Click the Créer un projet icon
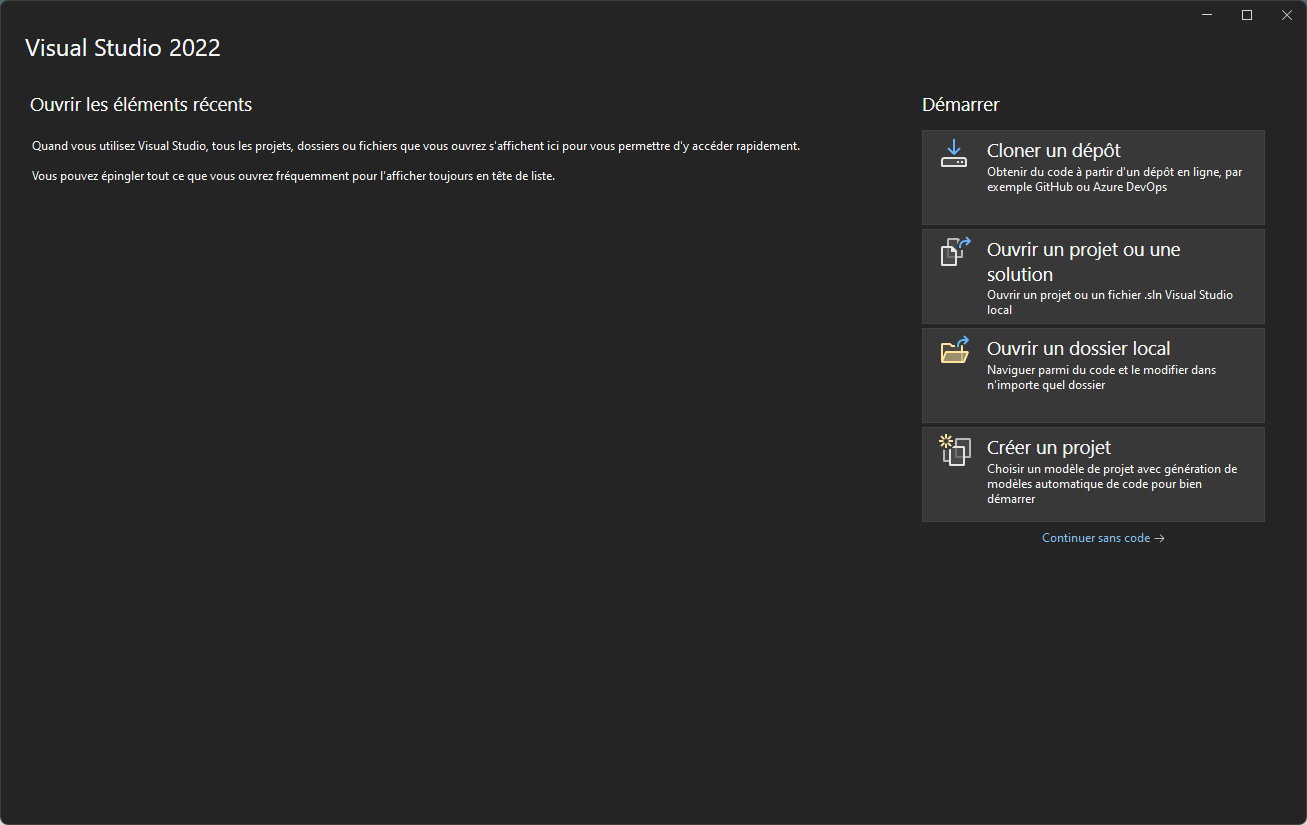The height and width of the screenshot is (825, 1307). pos(954,450)
